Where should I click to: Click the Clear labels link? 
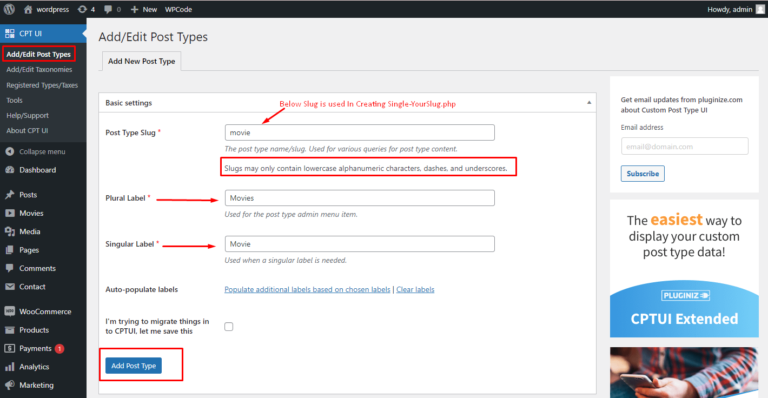pyautogui.click(x=415, y=289)
